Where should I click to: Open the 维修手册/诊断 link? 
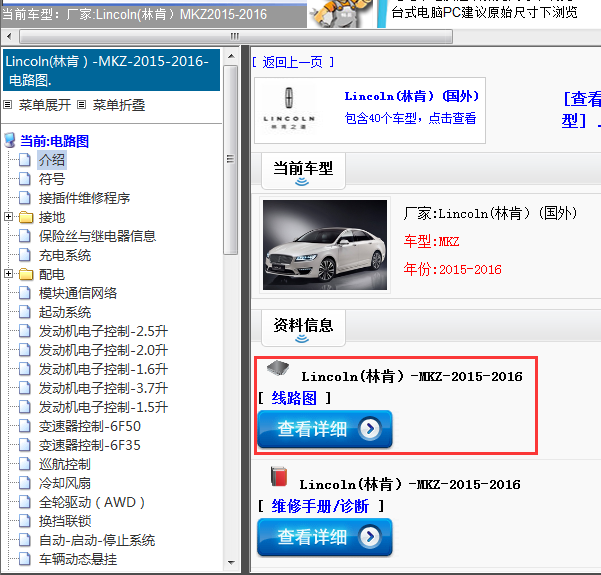point(320,506)
